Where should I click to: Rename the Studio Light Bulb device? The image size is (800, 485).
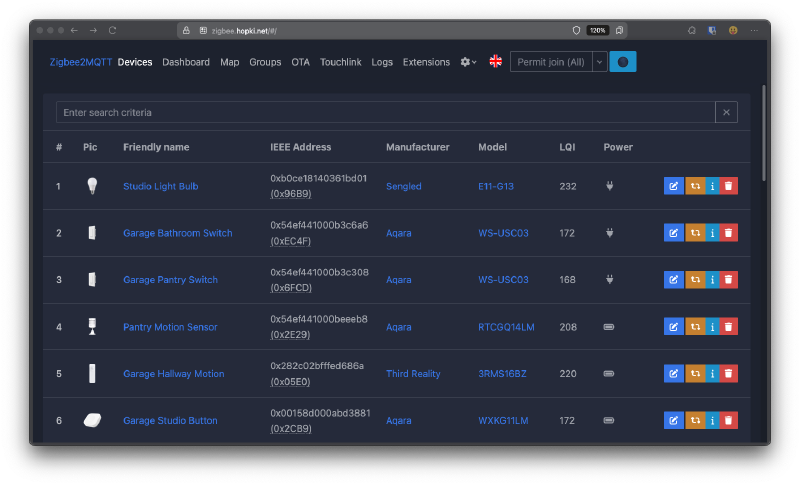(673, 186)
